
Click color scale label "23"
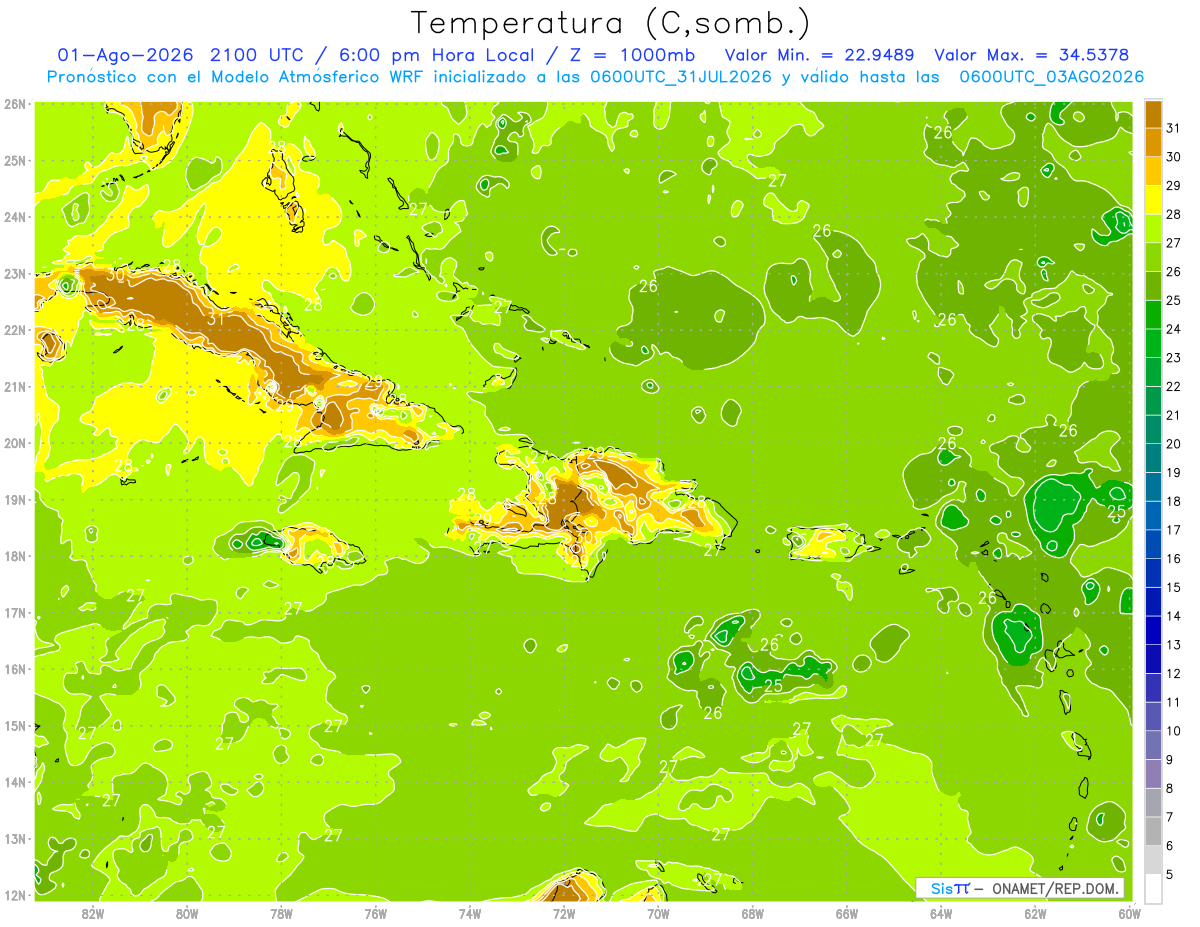click(1174, 357)
